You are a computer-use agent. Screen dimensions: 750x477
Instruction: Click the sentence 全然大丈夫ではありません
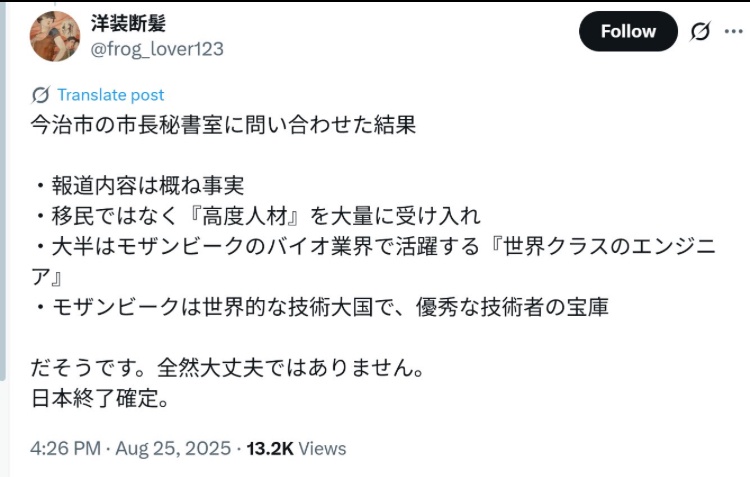tap(290, 368)
